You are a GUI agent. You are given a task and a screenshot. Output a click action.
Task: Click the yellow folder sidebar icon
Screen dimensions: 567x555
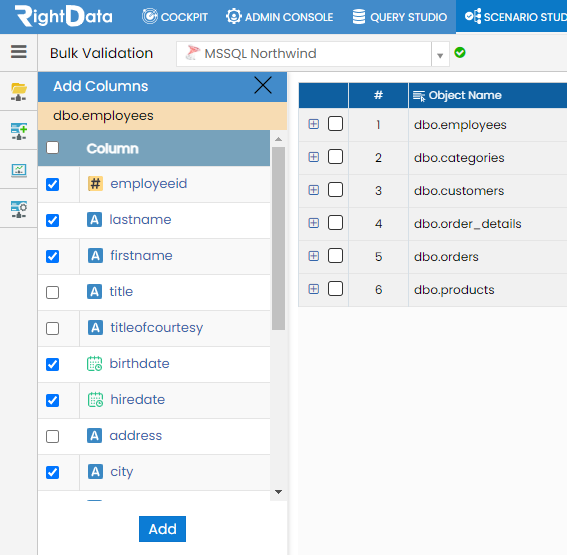coord(18,92)
